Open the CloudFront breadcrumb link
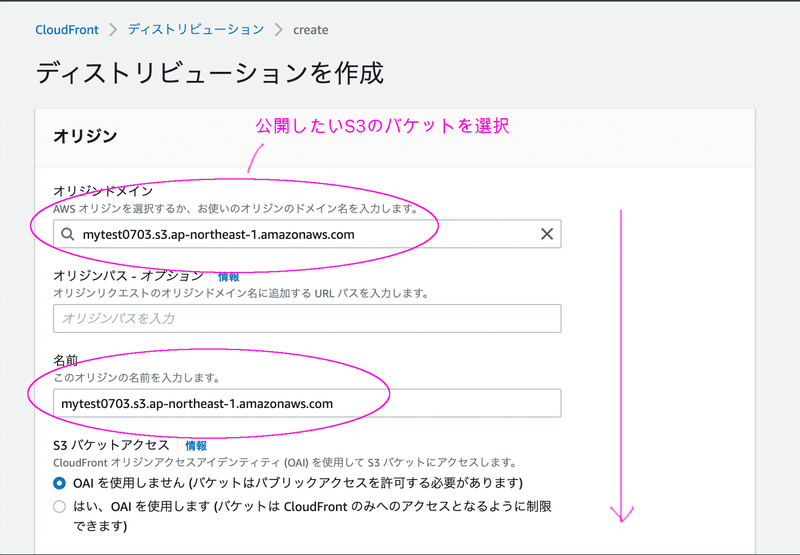The image size is (800, 555). [67, 30]
